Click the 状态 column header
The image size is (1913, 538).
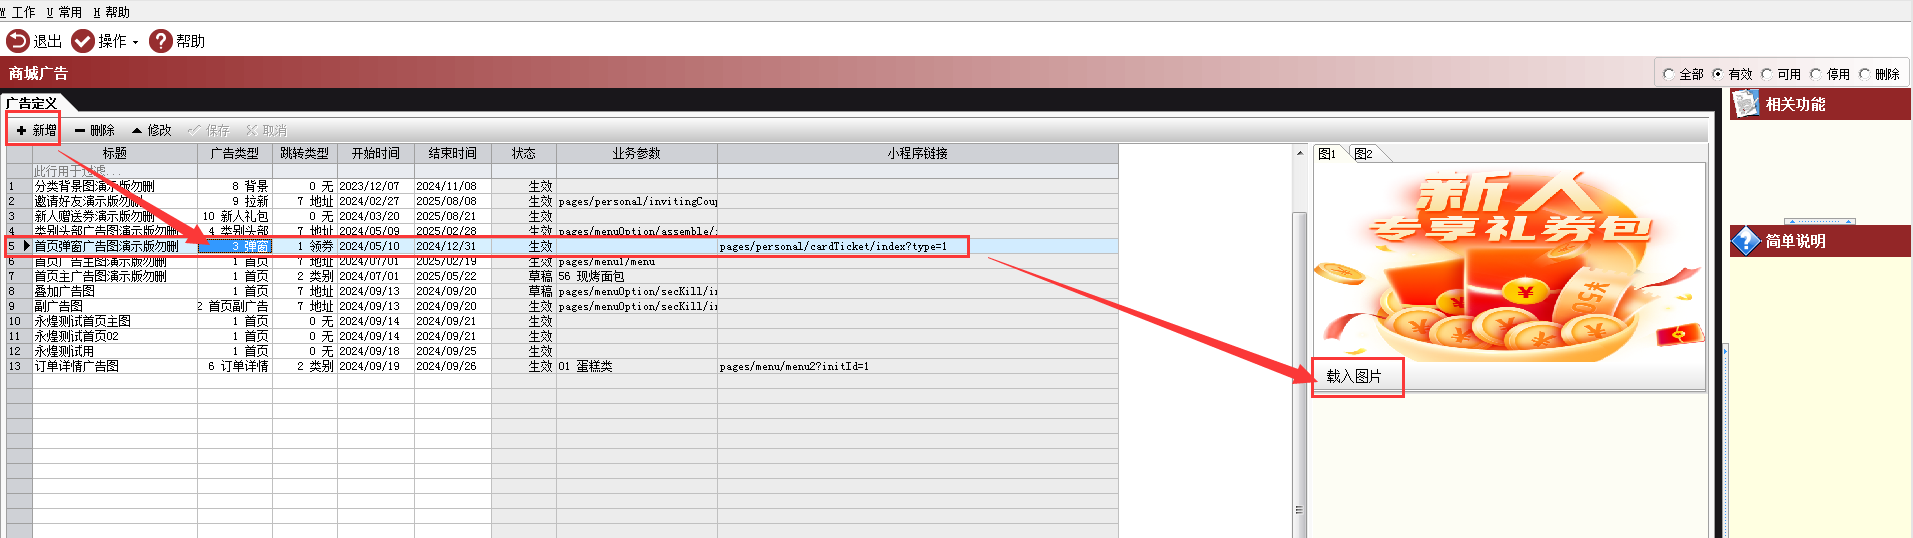coord(524,153)
